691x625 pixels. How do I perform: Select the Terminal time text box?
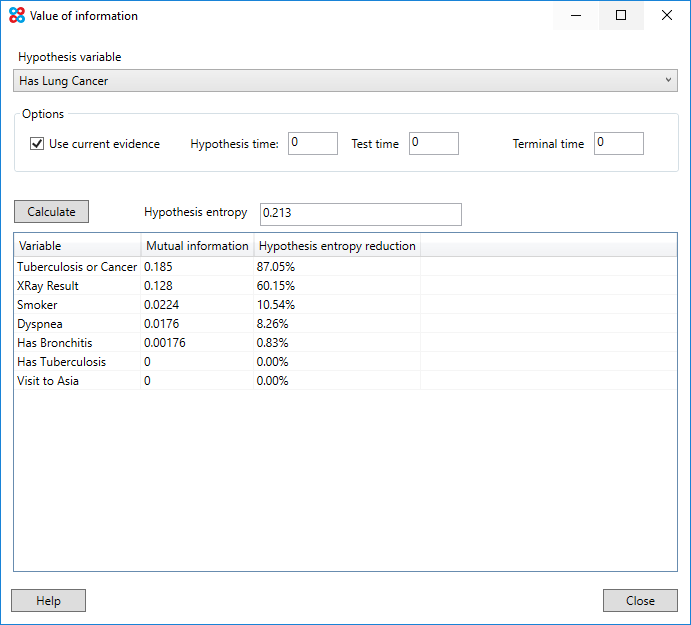(x=618, y=144)
